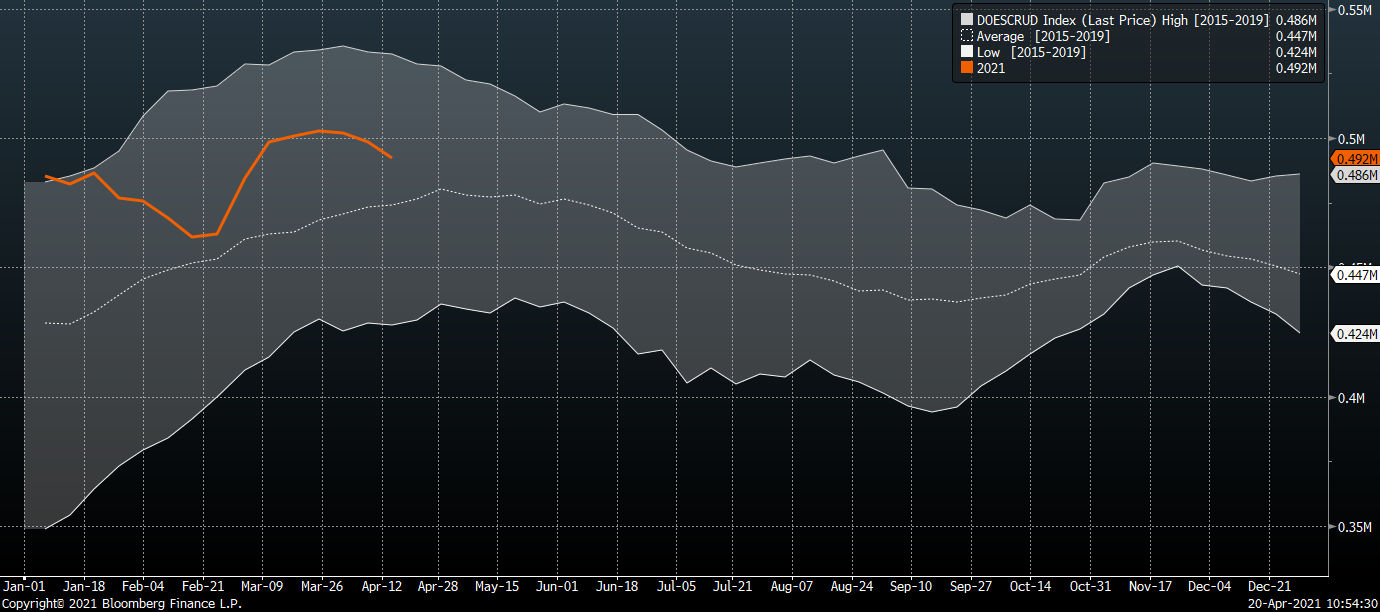Click the Dec-21 x-axis date label
Screen dimensions: 1380x612
point(1268,587)
